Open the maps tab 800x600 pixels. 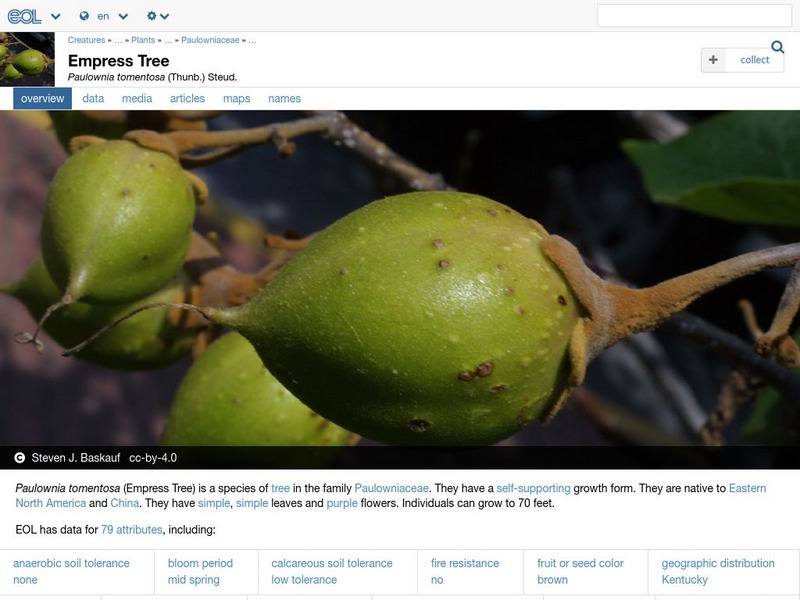click(x=236, y=98)
